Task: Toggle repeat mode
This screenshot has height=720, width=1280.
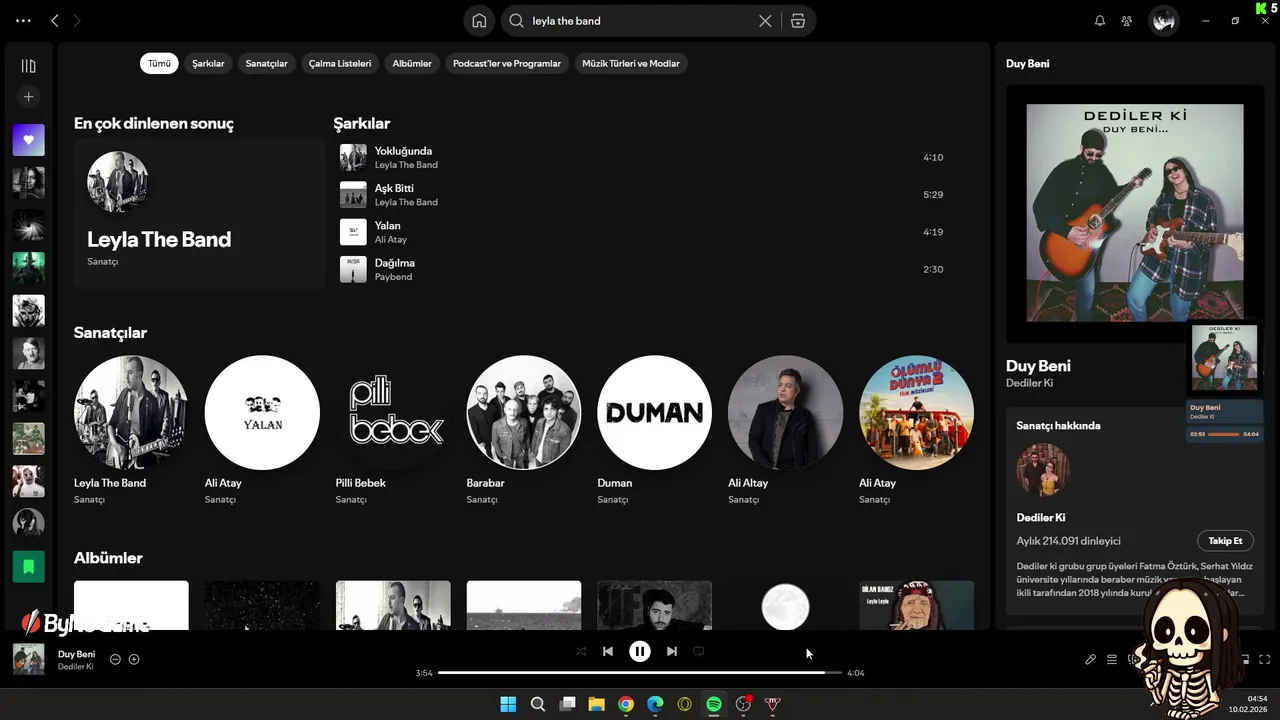Action: (699, 651)
